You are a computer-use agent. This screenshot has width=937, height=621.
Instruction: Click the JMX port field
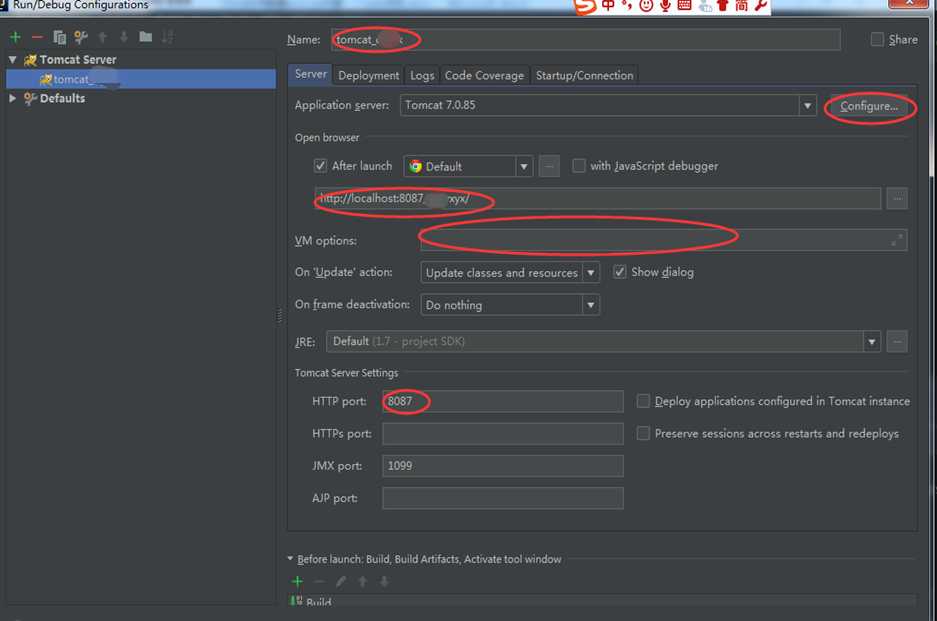(503, 466)
